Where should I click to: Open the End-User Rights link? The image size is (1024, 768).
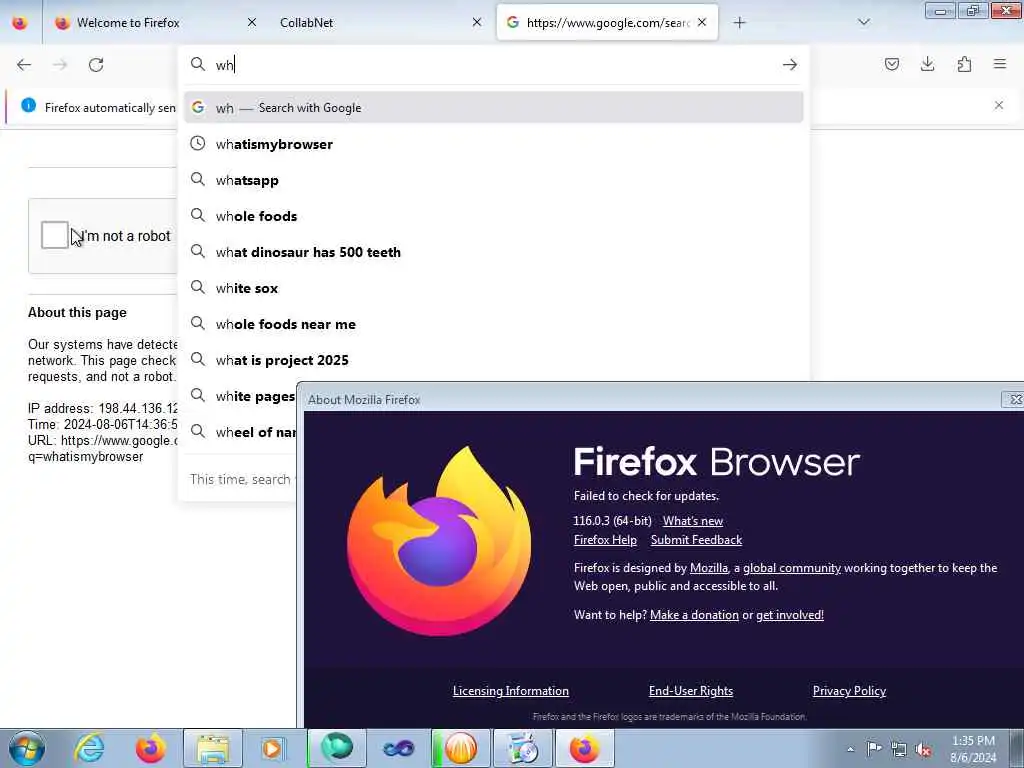(x=691, y=690)
